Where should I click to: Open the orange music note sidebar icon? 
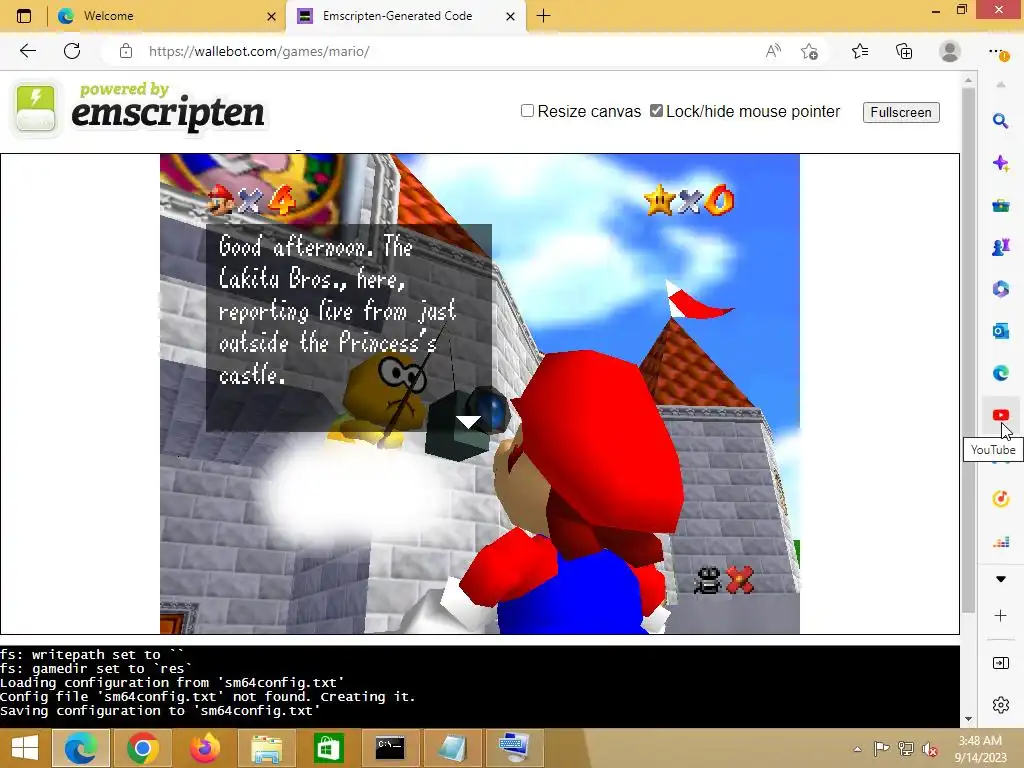coord(1000,499)
